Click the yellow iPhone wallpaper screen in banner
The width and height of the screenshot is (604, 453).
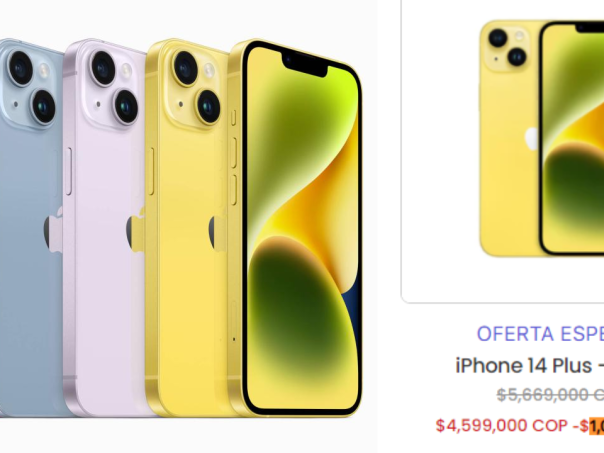[302, 227]
